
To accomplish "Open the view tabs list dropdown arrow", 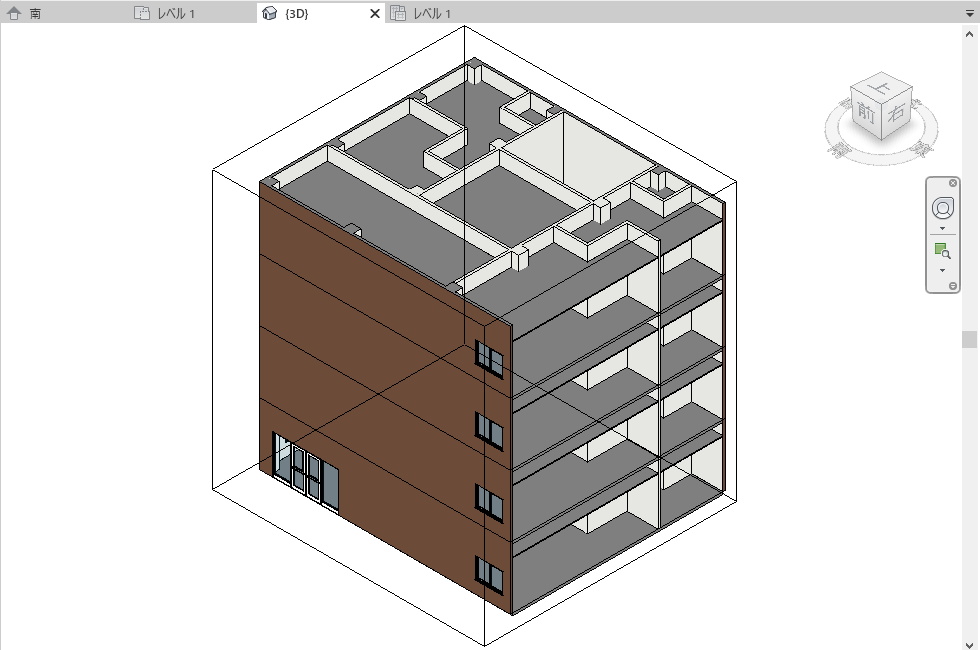I will pos(969,13).
